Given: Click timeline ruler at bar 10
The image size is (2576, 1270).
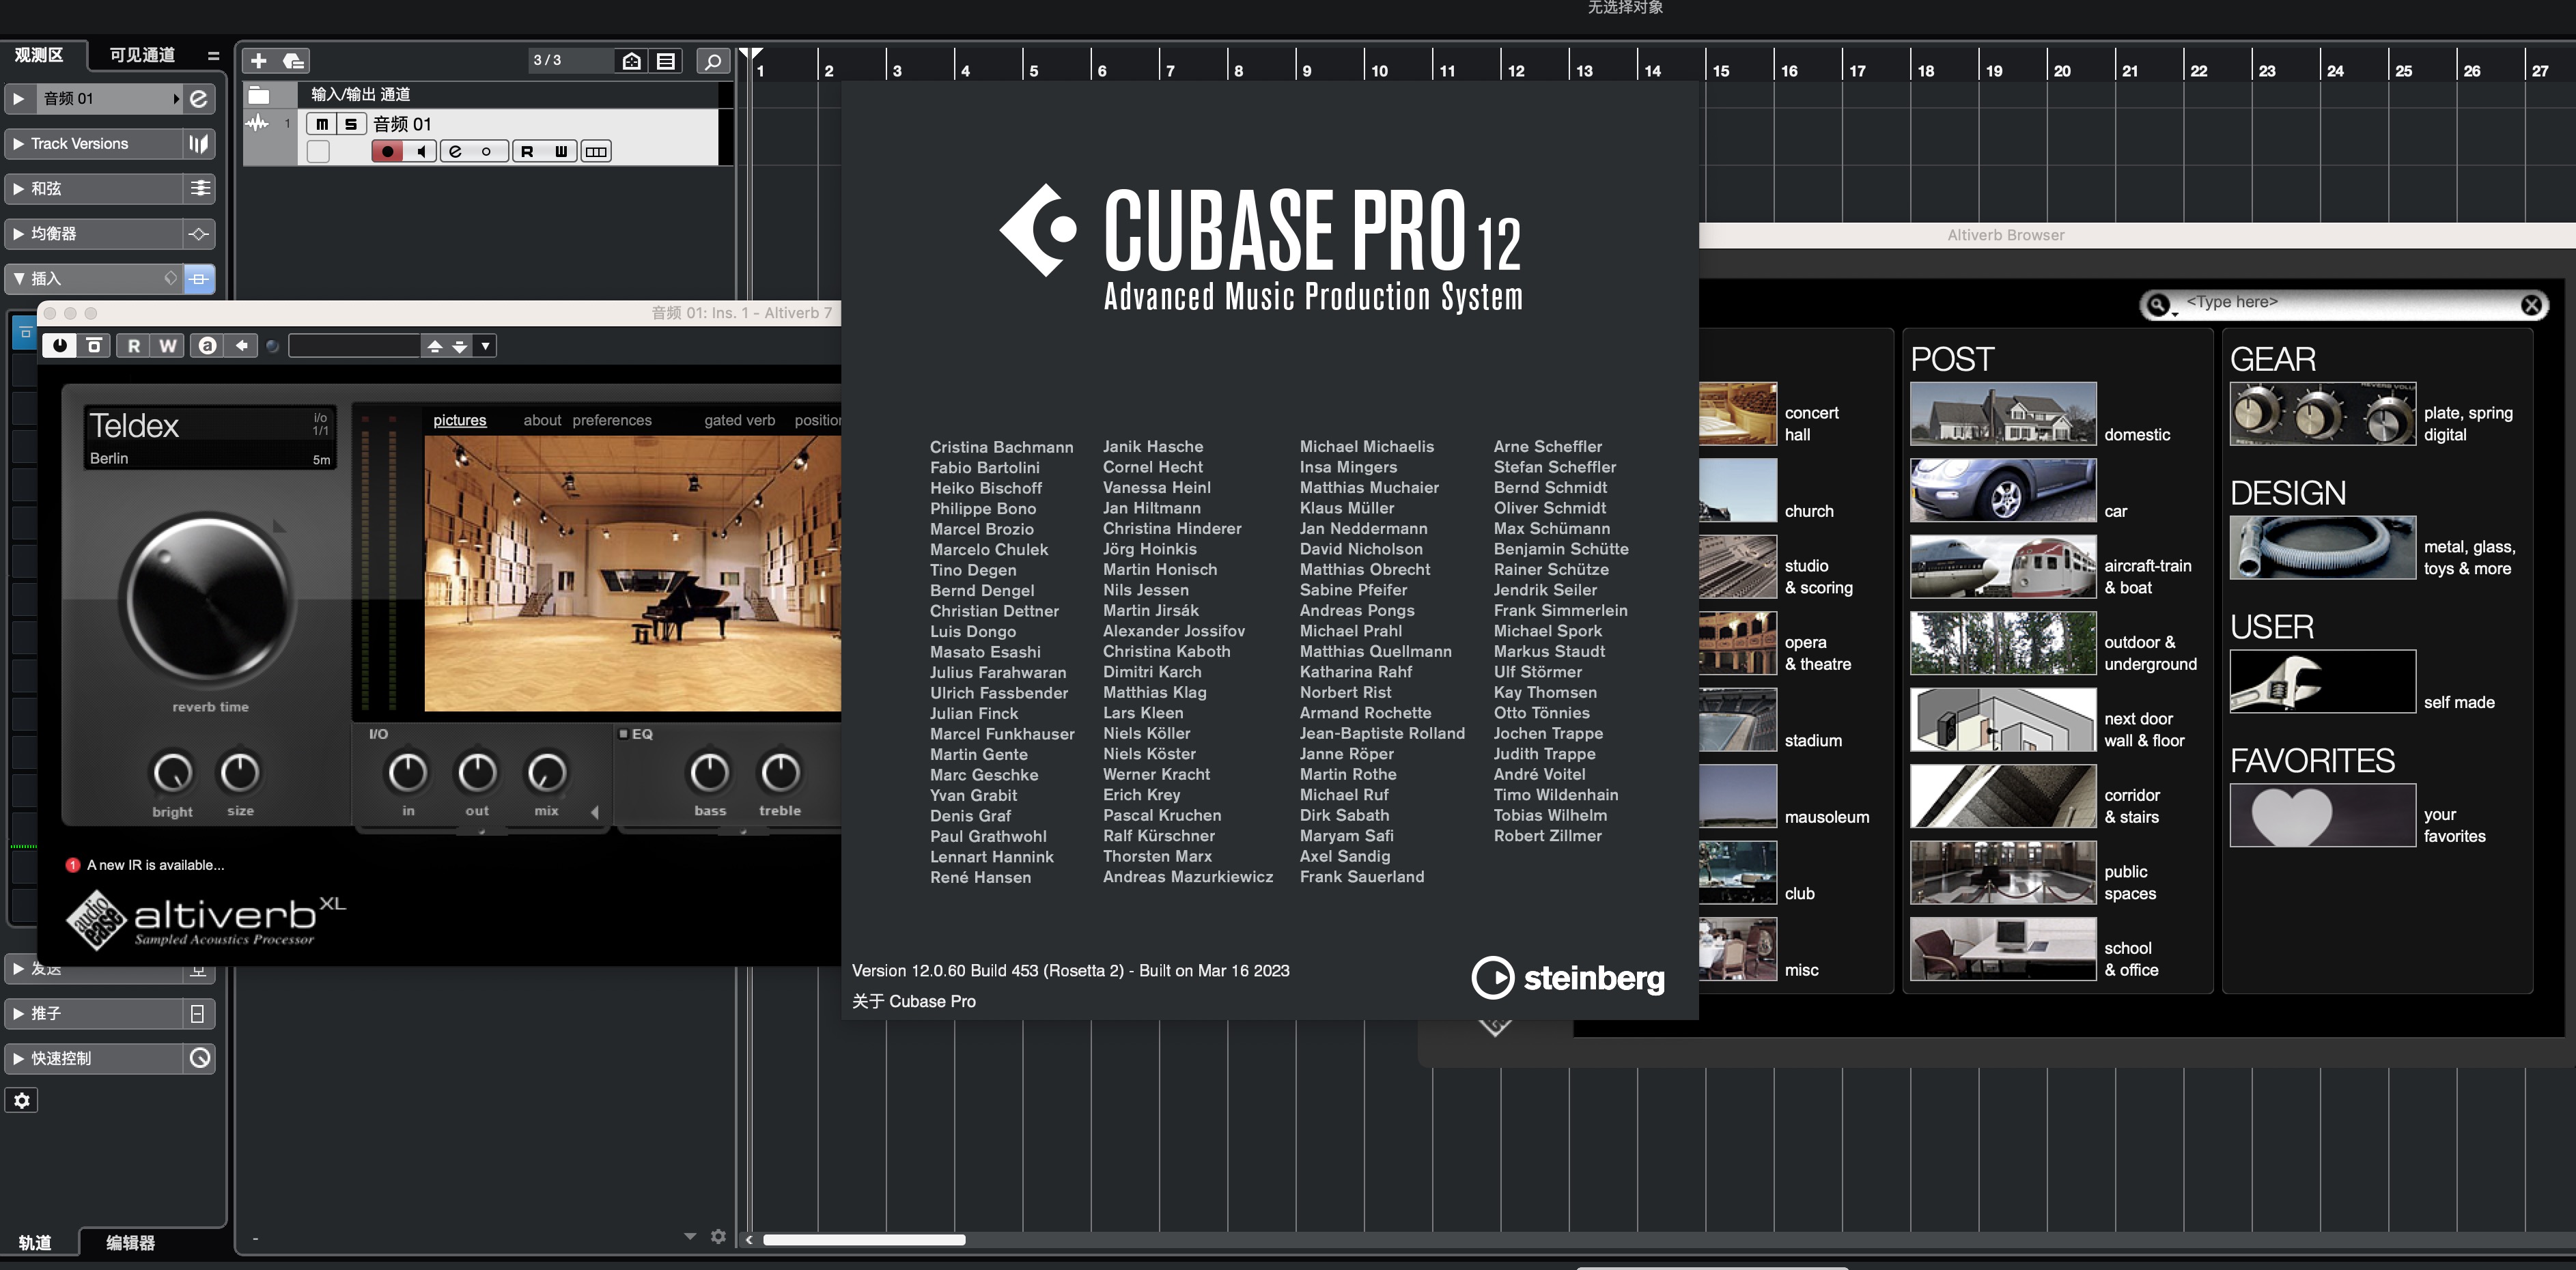Looking at the screenshot, I should tap(1379, 70).
